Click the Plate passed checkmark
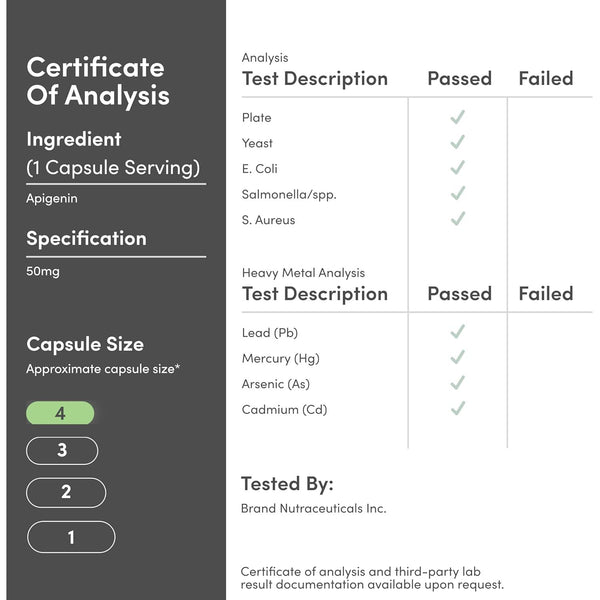The height and width of the screenshot is (600, 600). [x=457, y=117]
